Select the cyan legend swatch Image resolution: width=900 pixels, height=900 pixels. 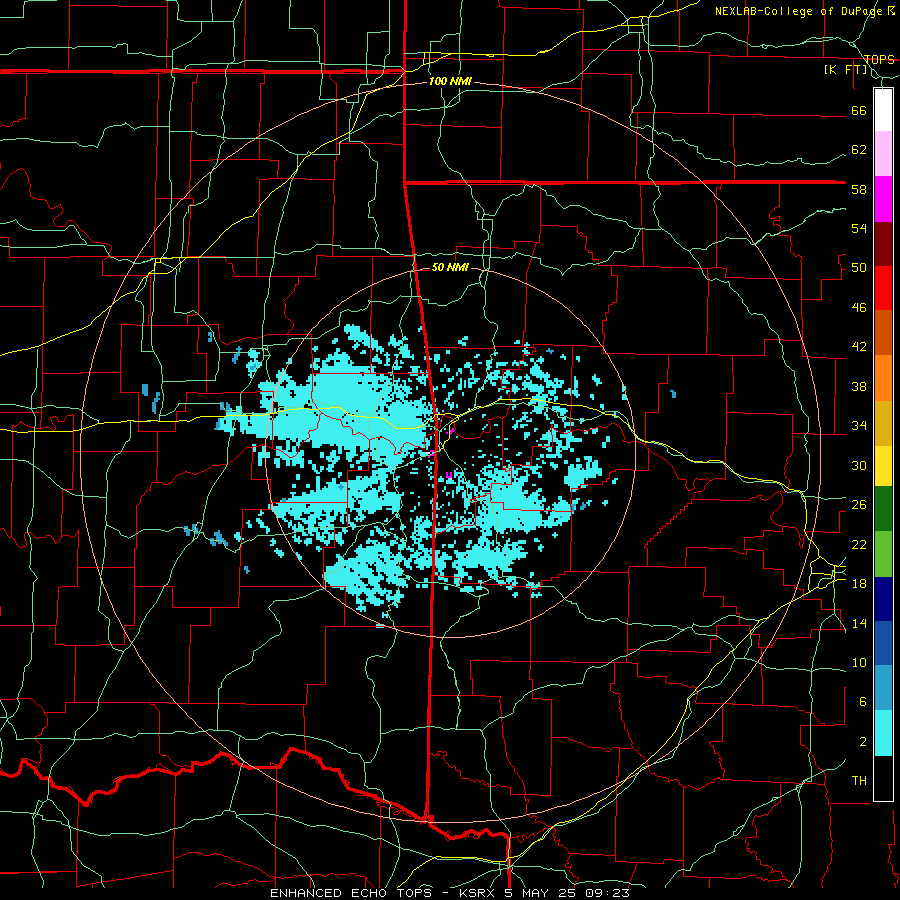click(883, 733)
